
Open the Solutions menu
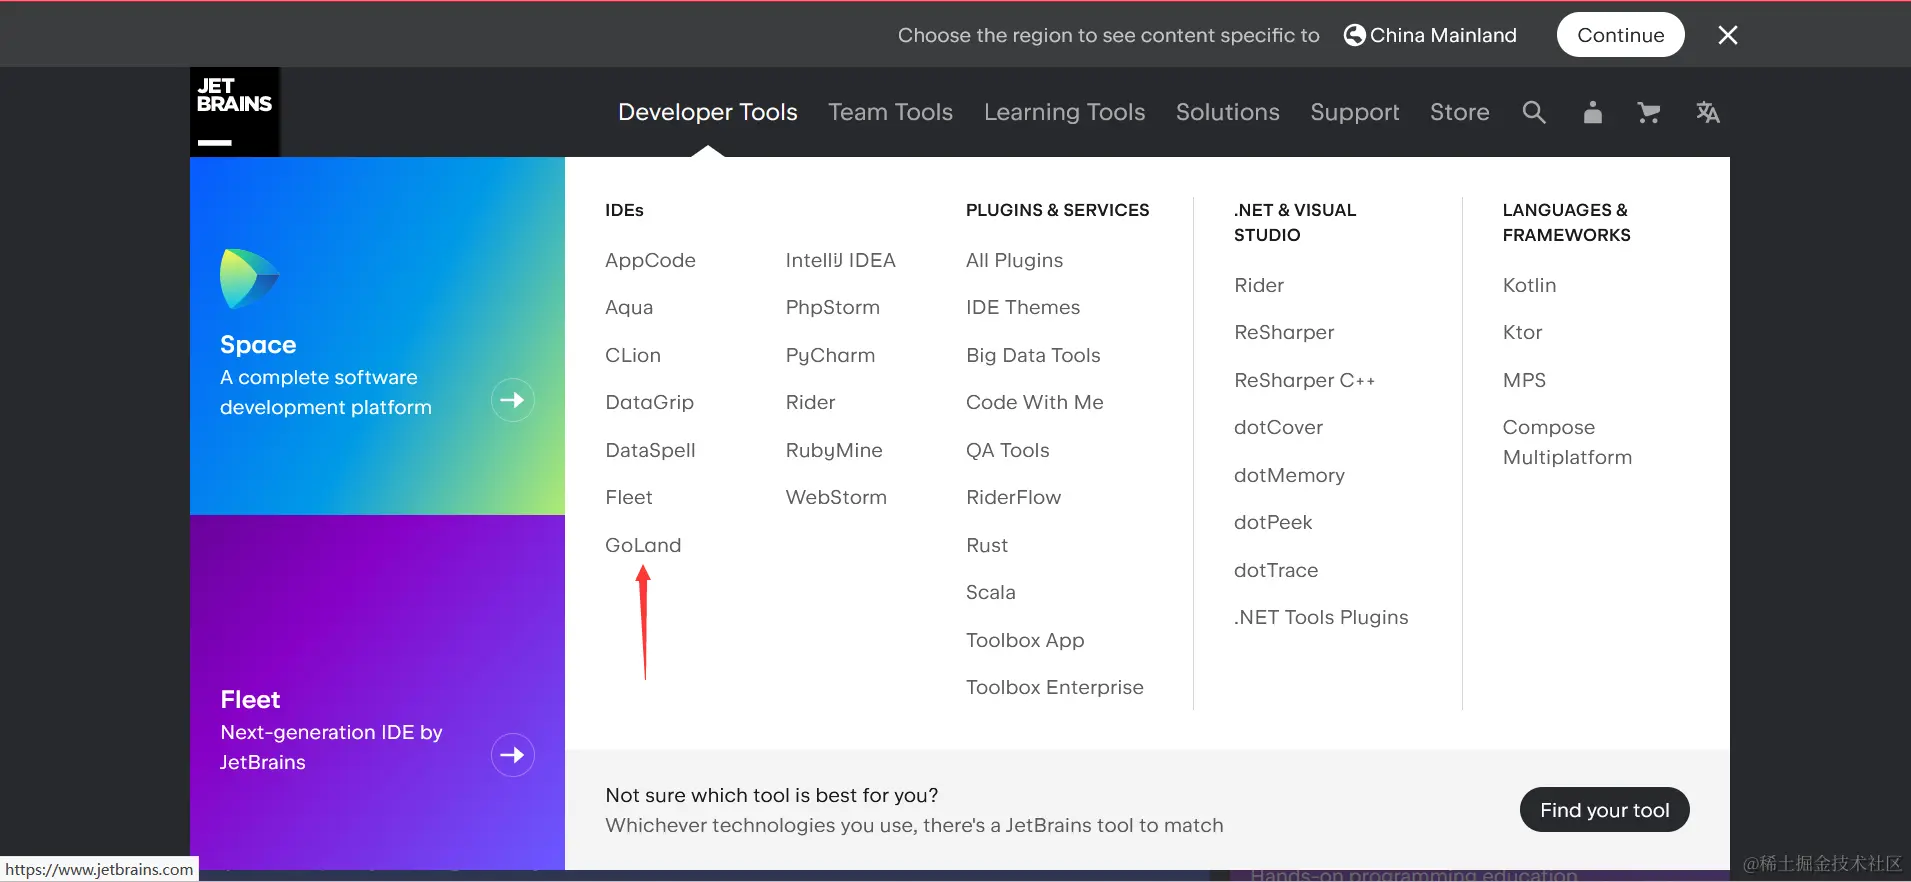click(1228, 112)
